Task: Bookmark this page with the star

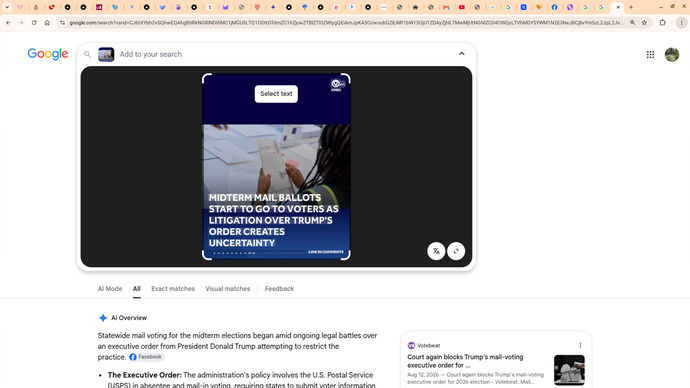Action: tap(644, 22)
